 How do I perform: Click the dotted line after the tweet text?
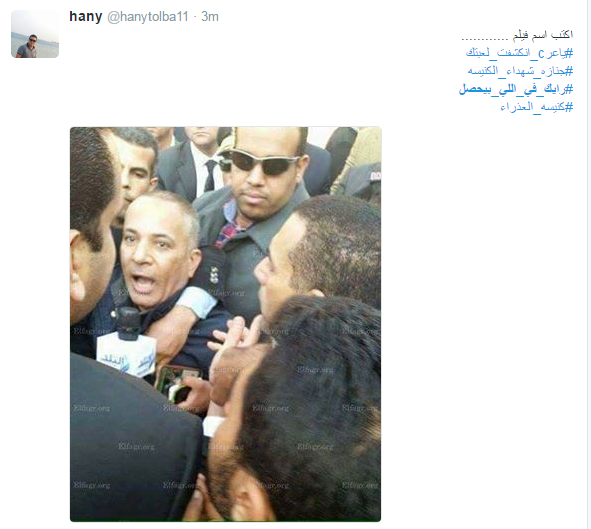[485, 38]
